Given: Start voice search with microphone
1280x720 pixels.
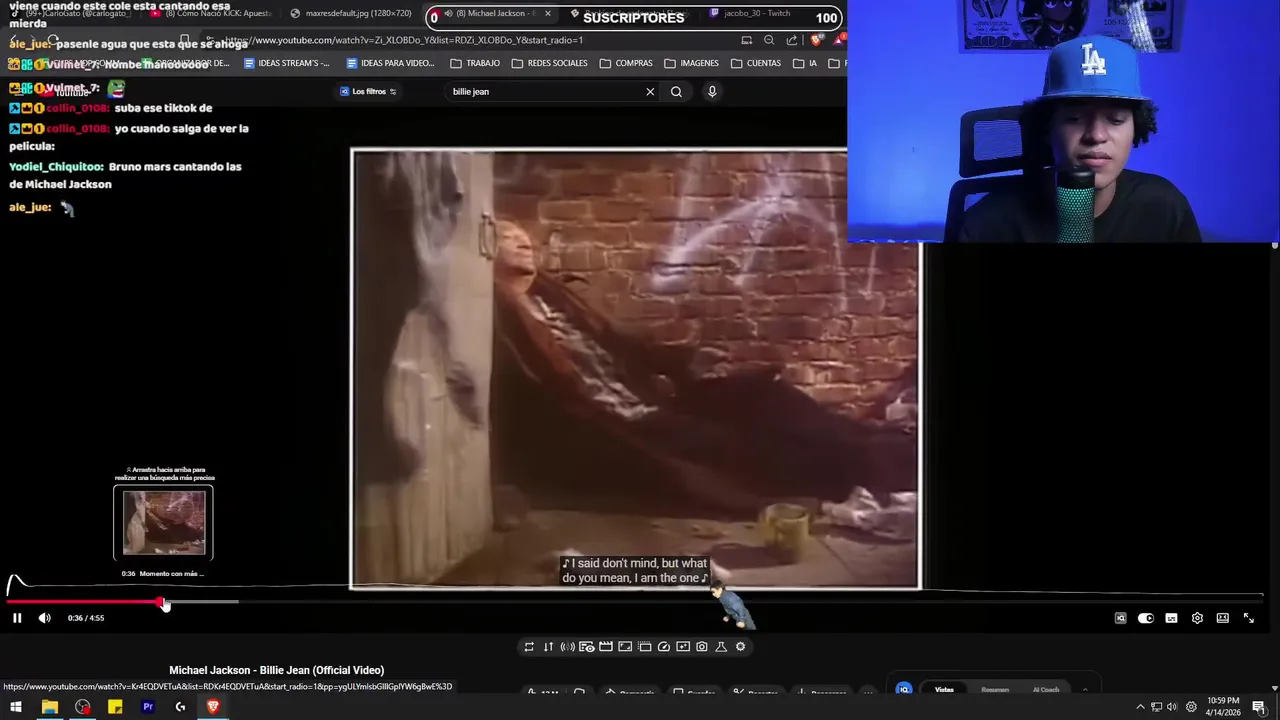Looking at the screenshot, I should (712, 92).
